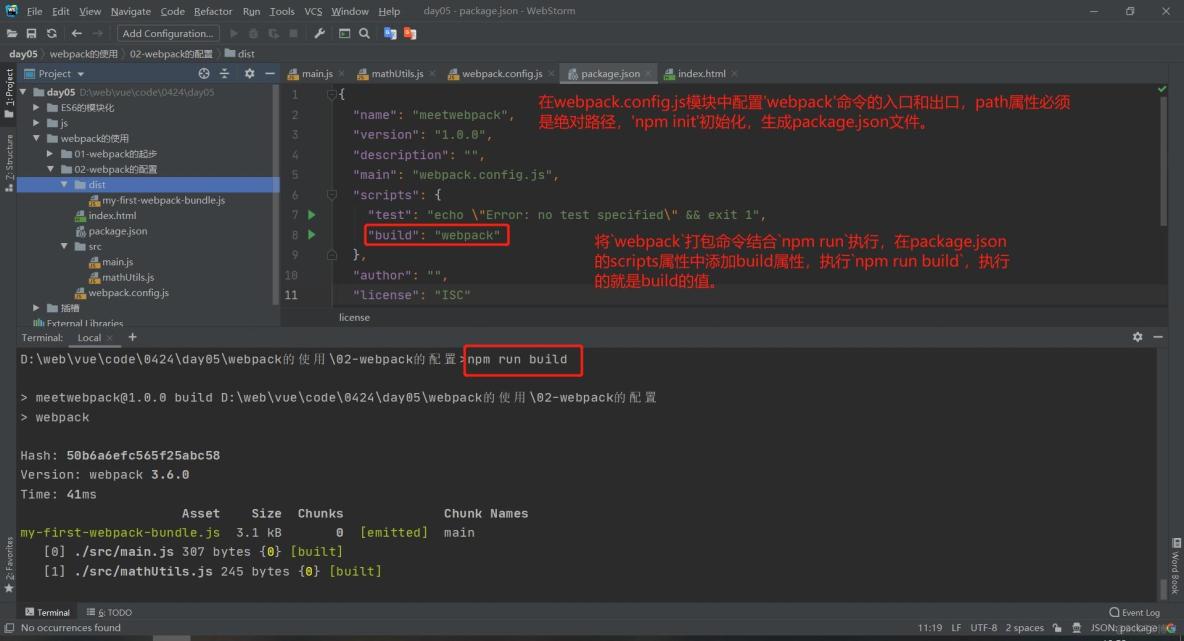
Task: Select the 'Locate opened file' target icon in Project panel
Action: tap(205, 73)
